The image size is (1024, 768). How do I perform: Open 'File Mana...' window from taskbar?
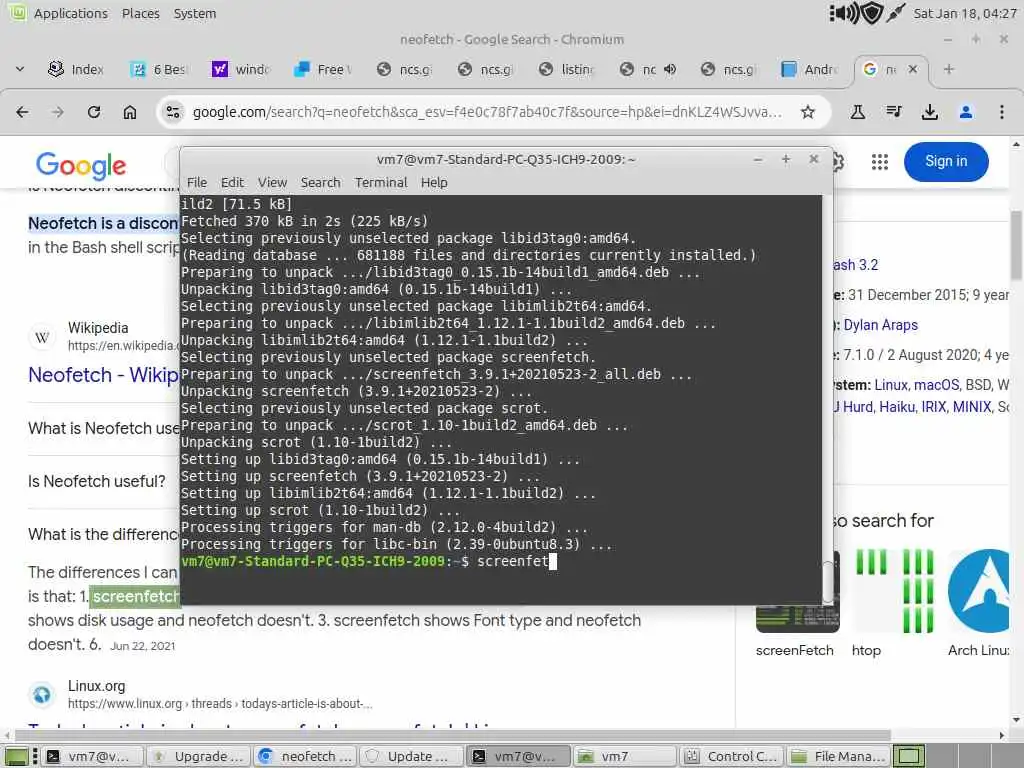click(x=838, y=756)
